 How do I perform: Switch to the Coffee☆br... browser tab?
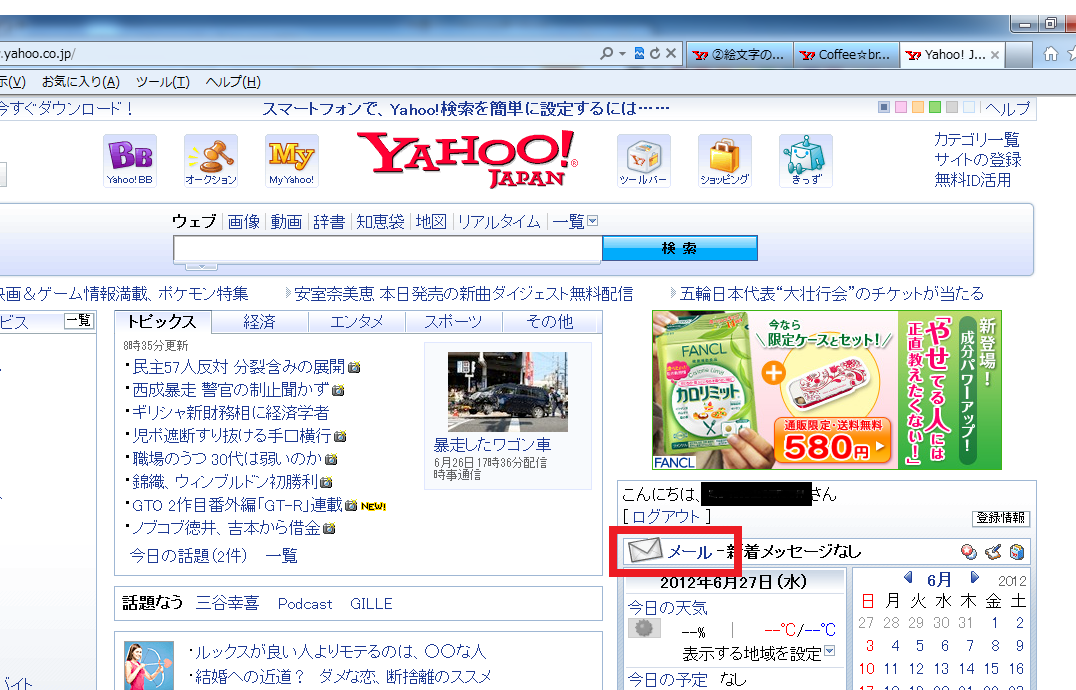point(846,55)
